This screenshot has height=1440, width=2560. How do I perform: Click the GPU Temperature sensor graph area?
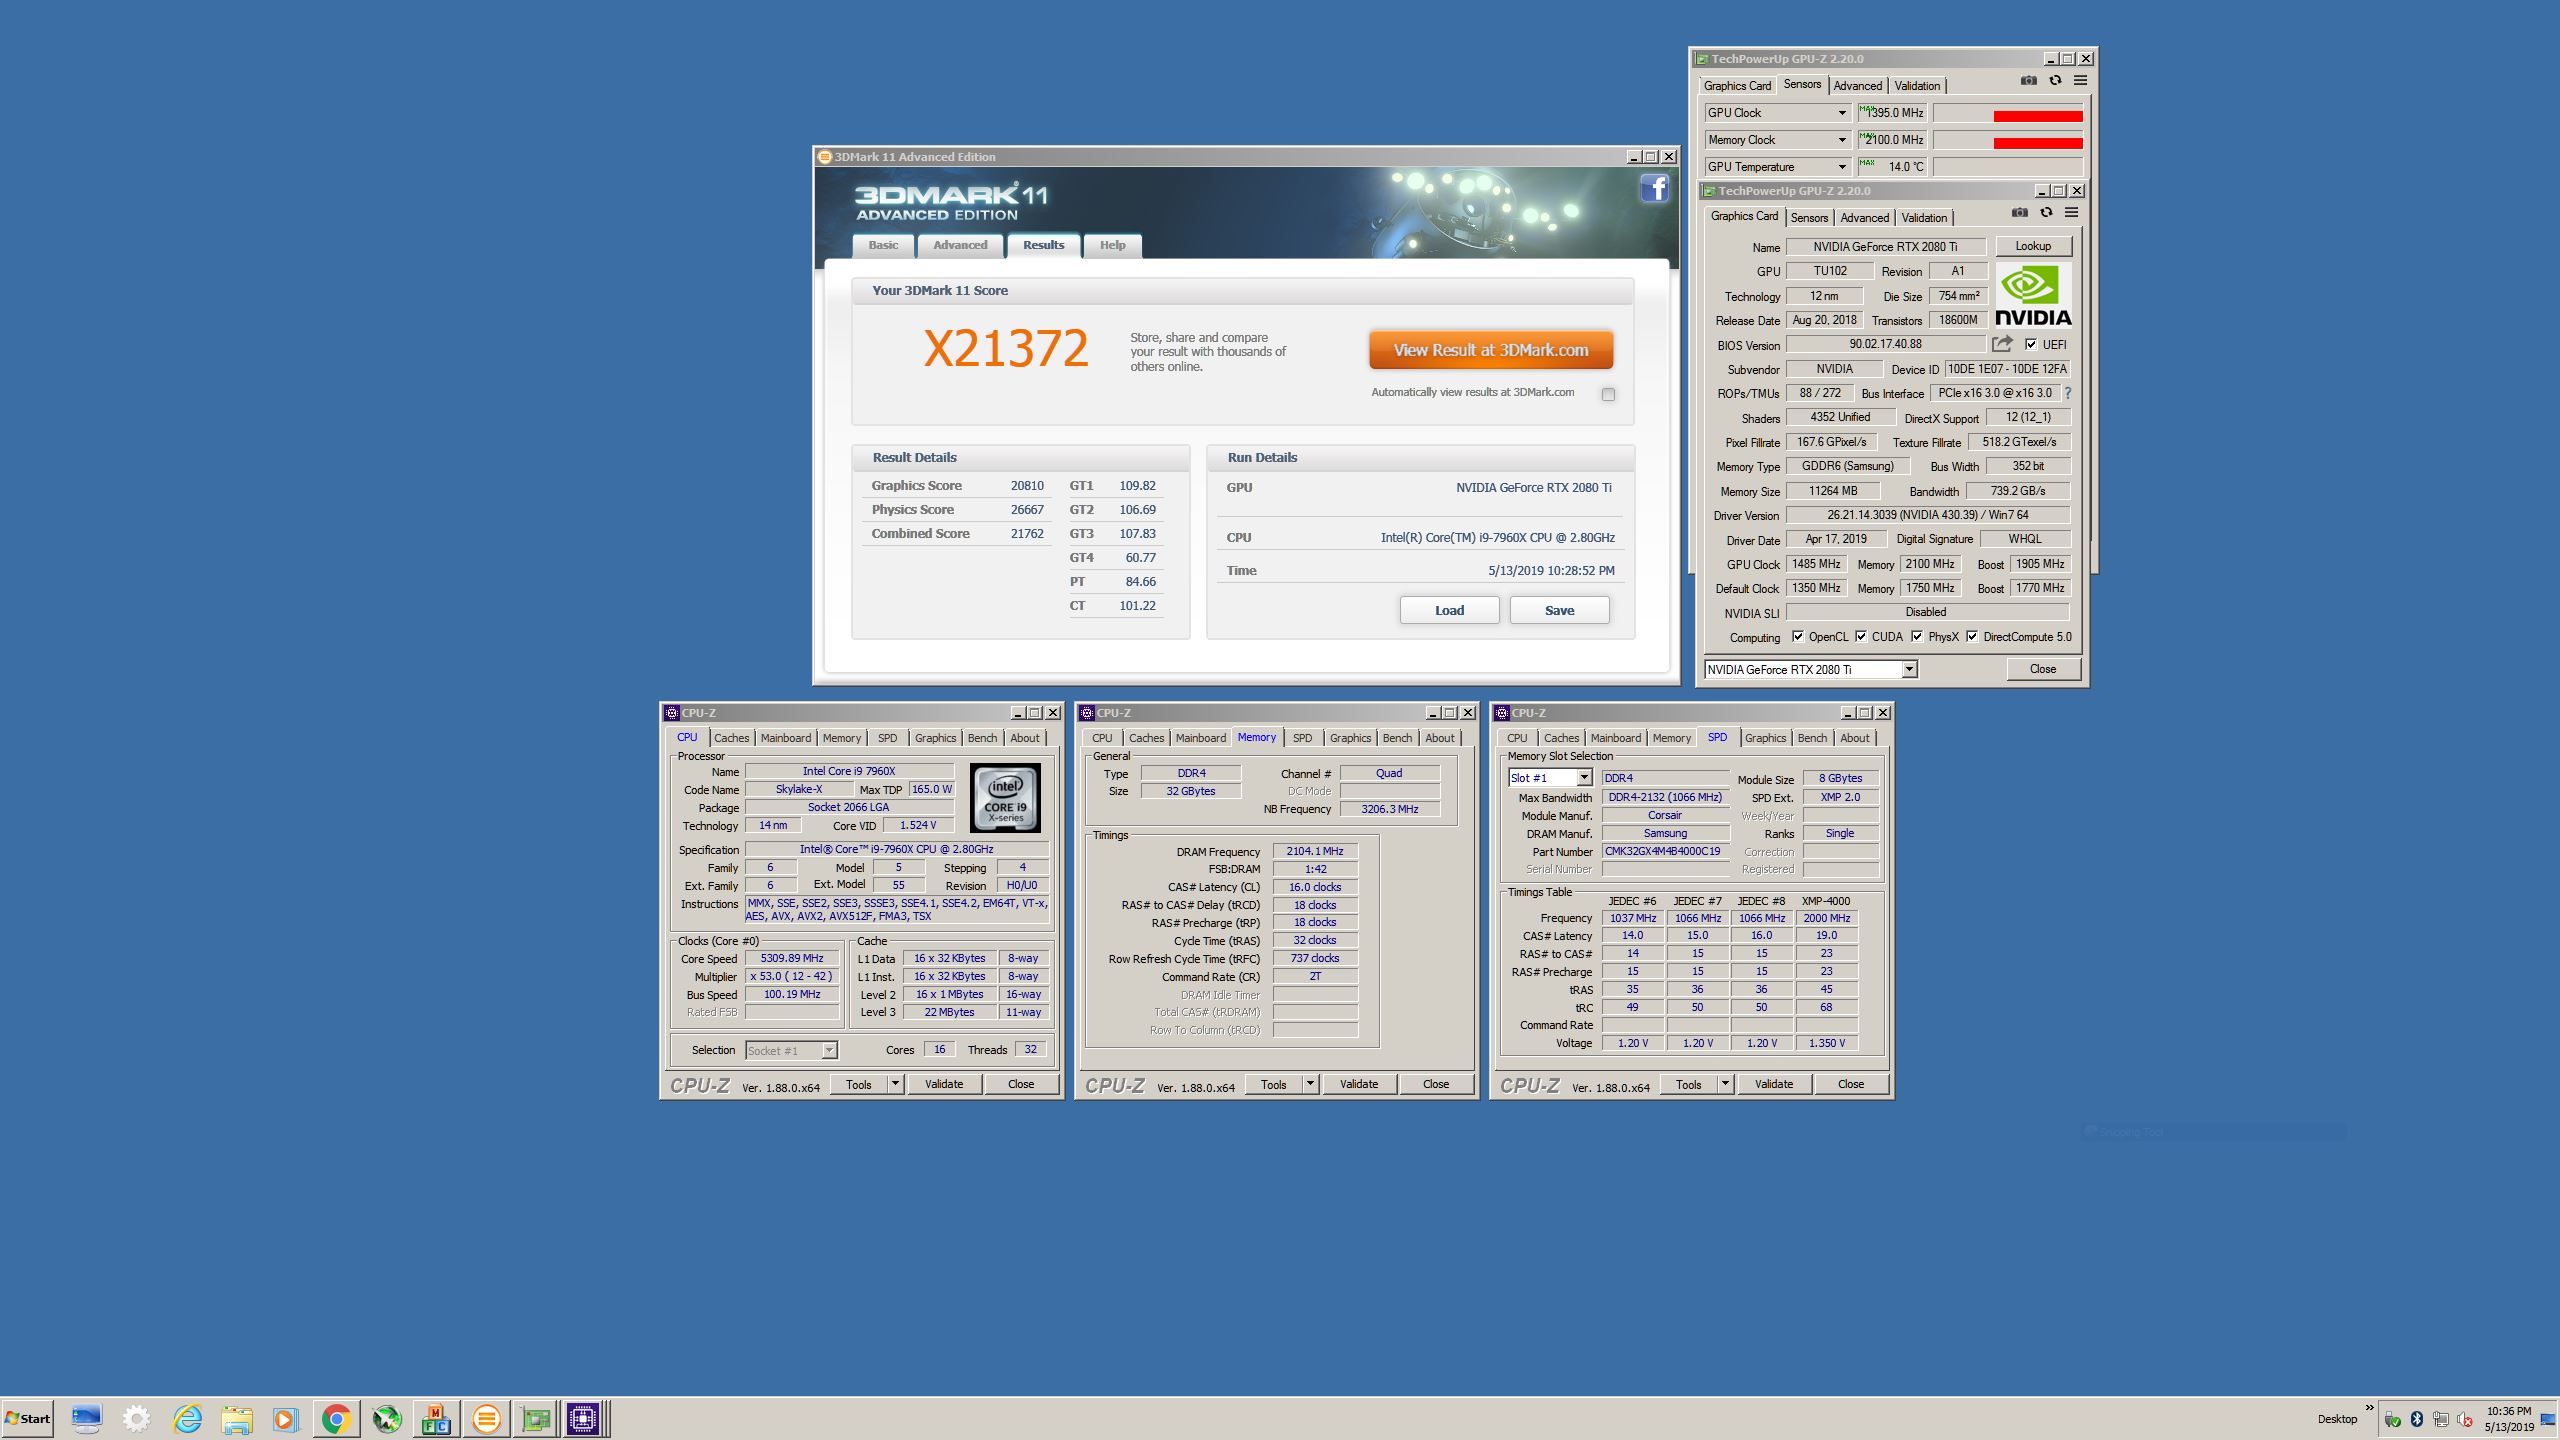pyautogui.click(x=2008, y=167)
